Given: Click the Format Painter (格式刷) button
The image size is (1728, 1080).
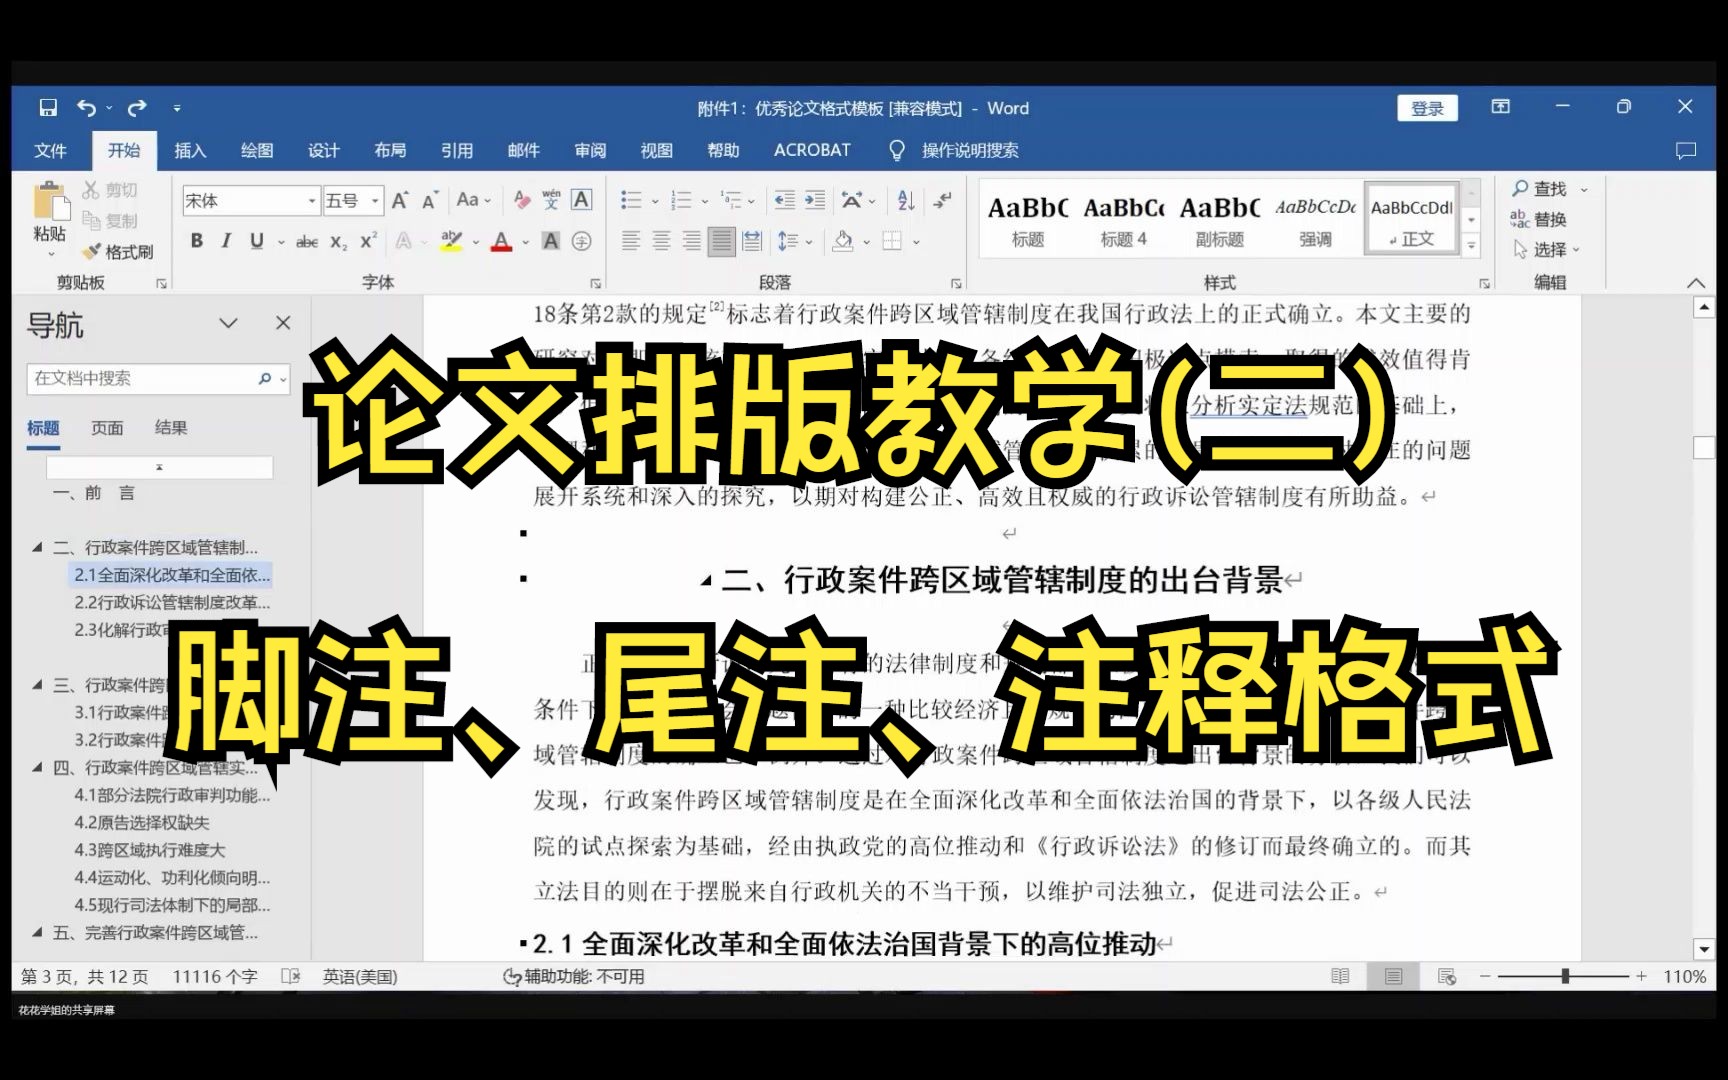Looking at the screenshot, I should pyautogui.click(x=119, y=252).
